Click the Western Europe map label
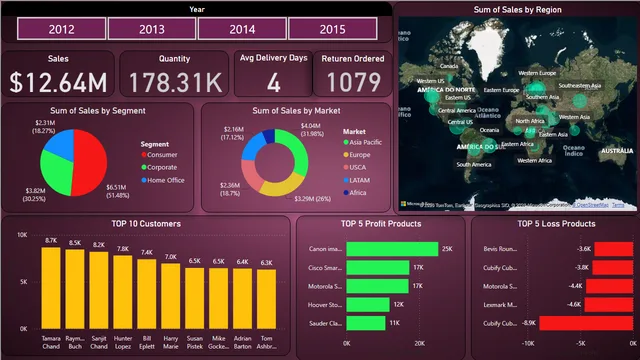Screen dimensions: 640x360 tap(537, 73)
